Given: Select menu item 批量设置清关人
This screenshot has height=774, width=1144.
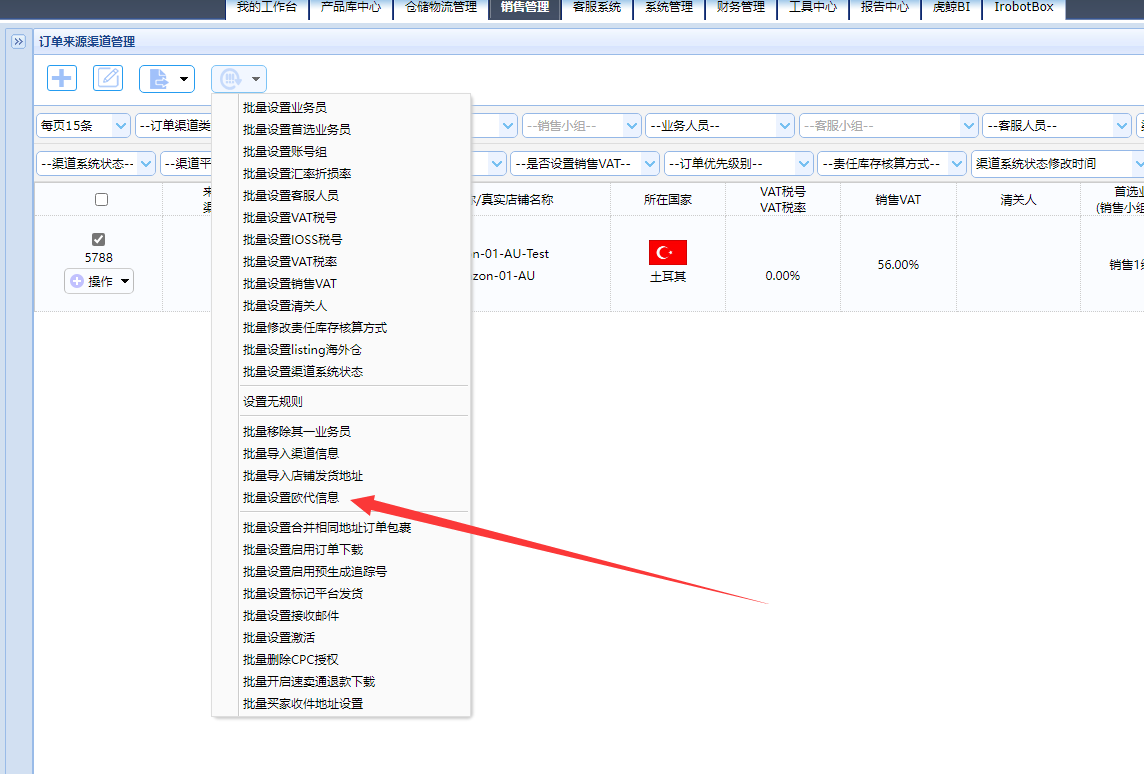Looking at the screenshot, I should point(285,305).
